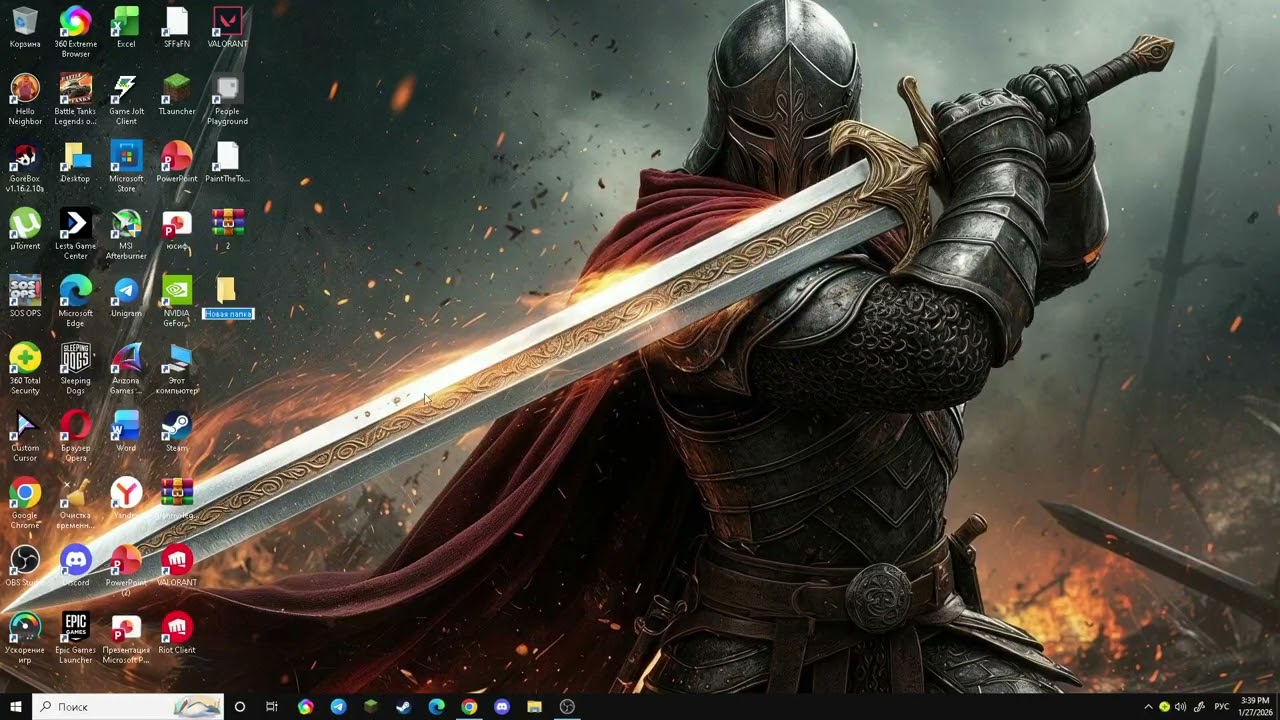
Task: Select the Microsoft Store desktop icon
Action: tap(126, 155)
